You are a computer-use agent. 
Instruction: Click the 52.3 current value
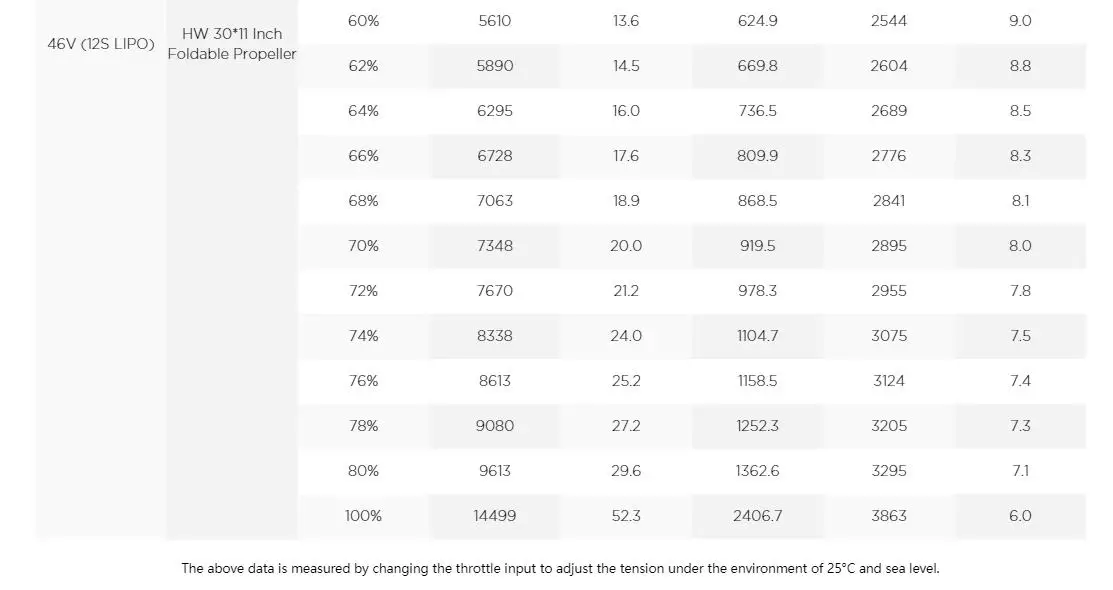(626, 516)
